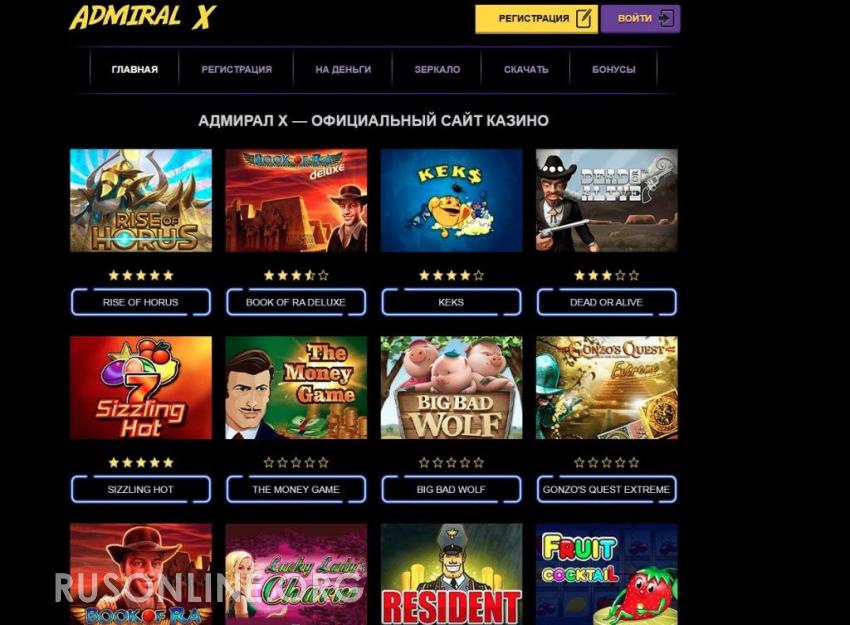Open the Скачать navigation tab

pyautogui.click(x=526, y=69)
